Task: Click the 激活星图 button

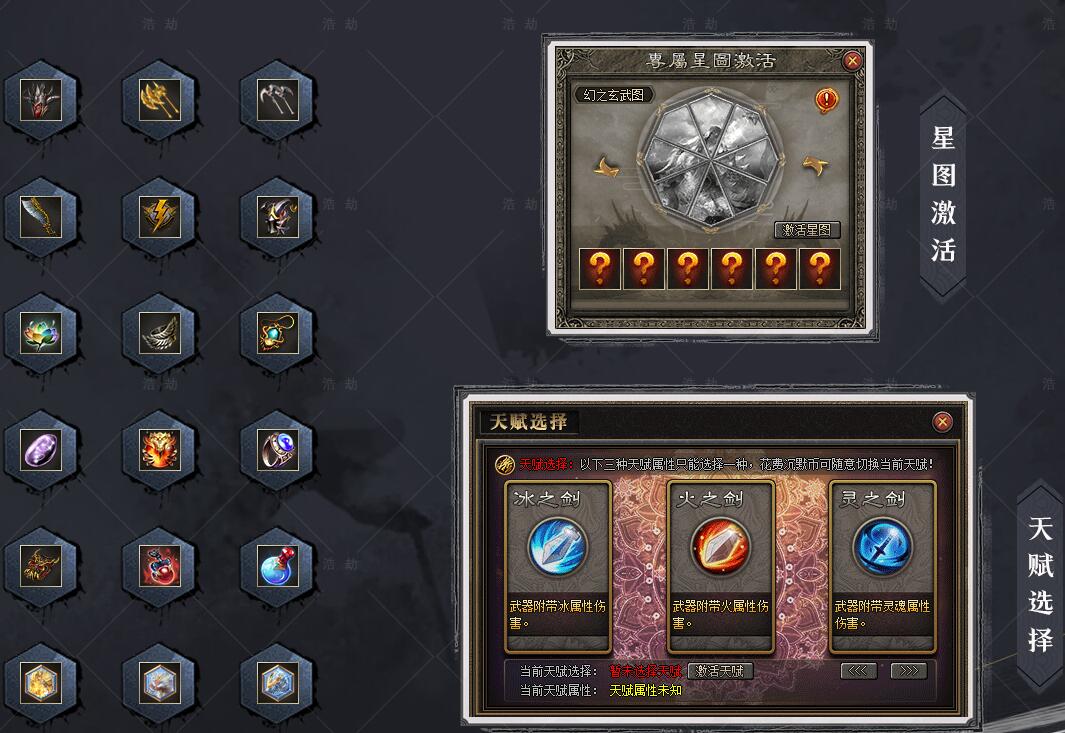Action: [807, 230]
